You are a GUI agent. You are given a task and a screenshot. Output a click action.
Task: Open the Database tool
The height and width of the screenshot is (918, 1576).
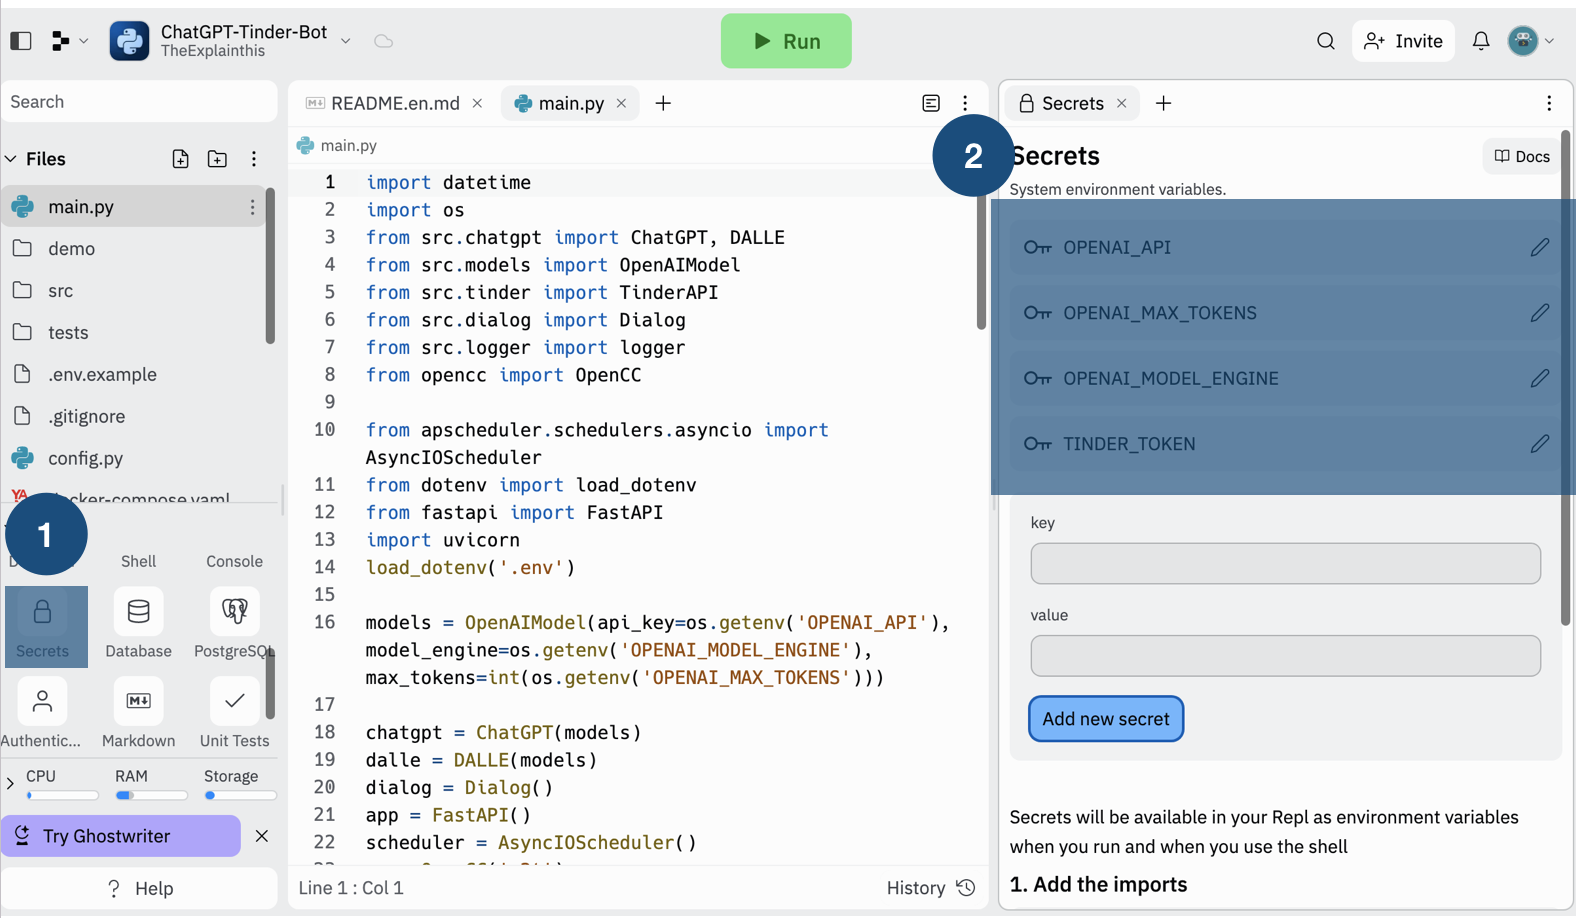tap(138, 625)
